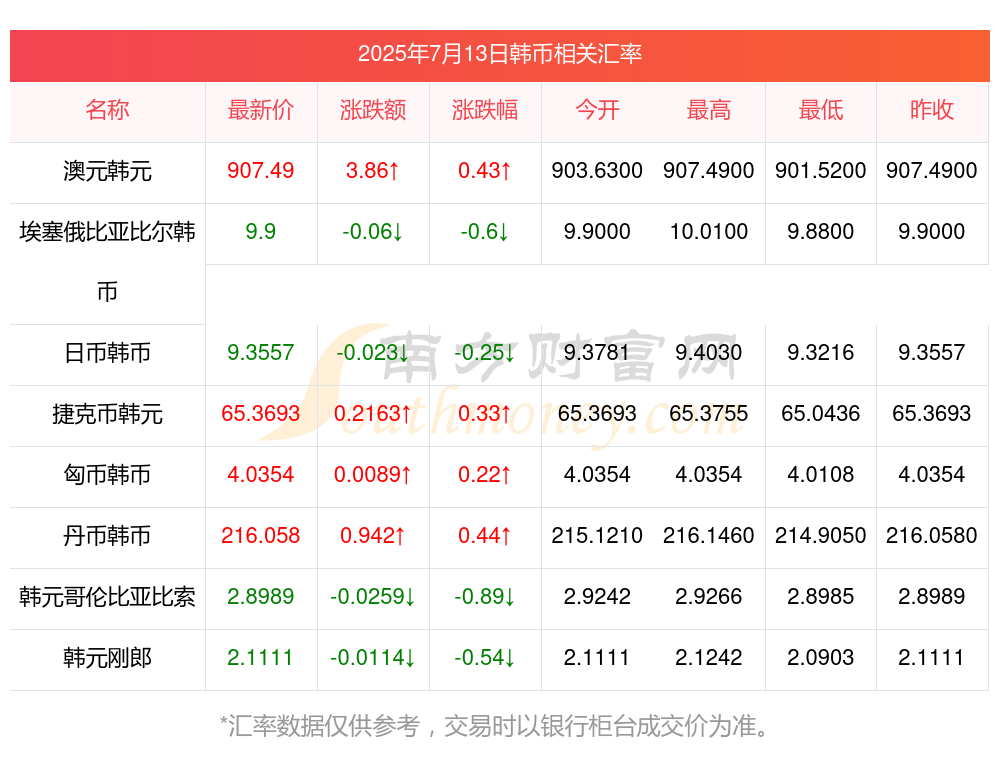The width and height of the screenshot is (1000, 757).
Task: Click highest value 216.1460
Action: [x=709, y=536]
